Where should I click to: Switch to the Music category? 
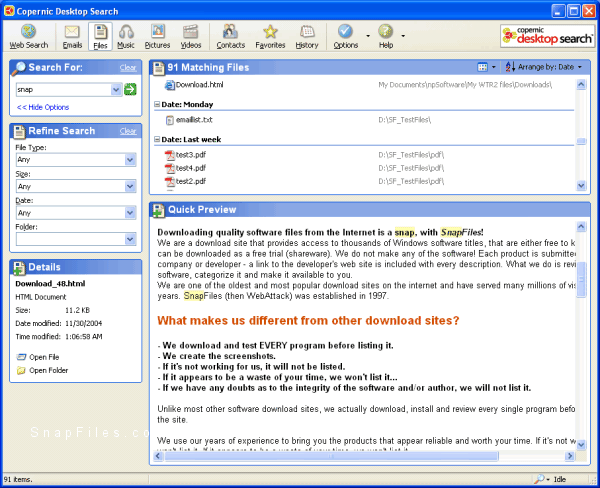pyautogui.click(x=126, y=37)
